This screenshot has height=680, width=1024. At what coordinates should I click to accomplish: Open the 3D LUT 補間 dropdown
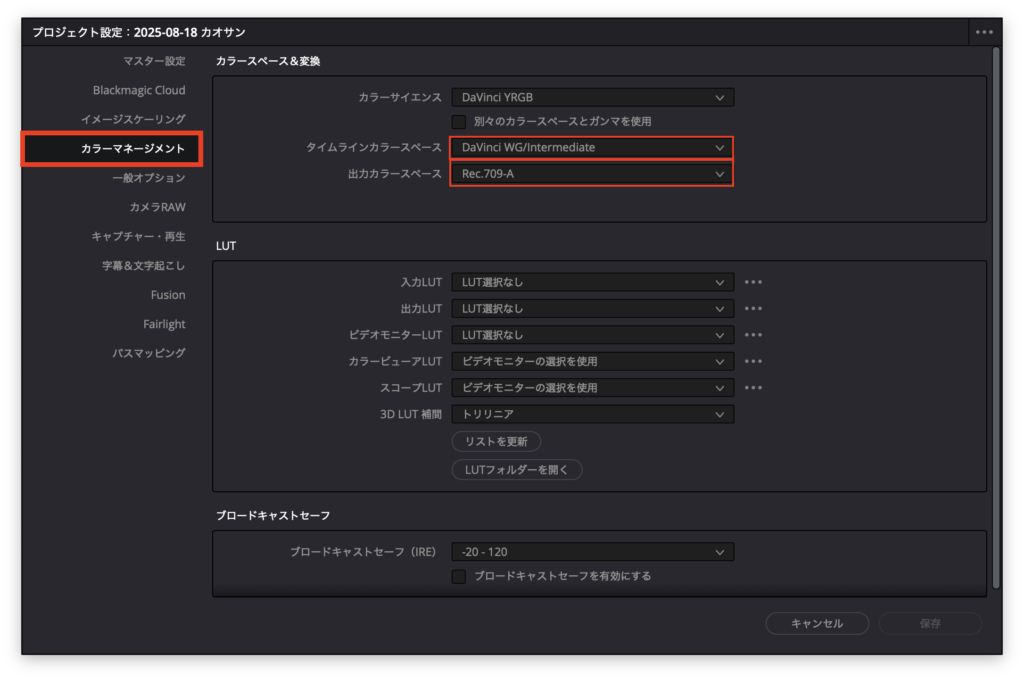pyautogui.click(x=592, y=414)
